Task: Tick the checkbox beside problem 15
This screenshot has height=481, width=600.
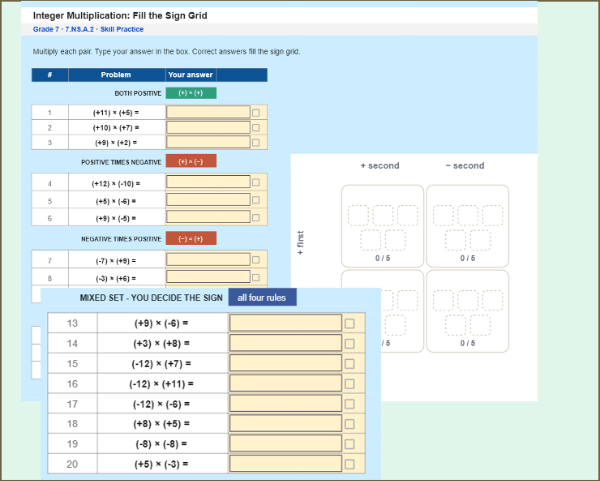Action: point(349,364)
